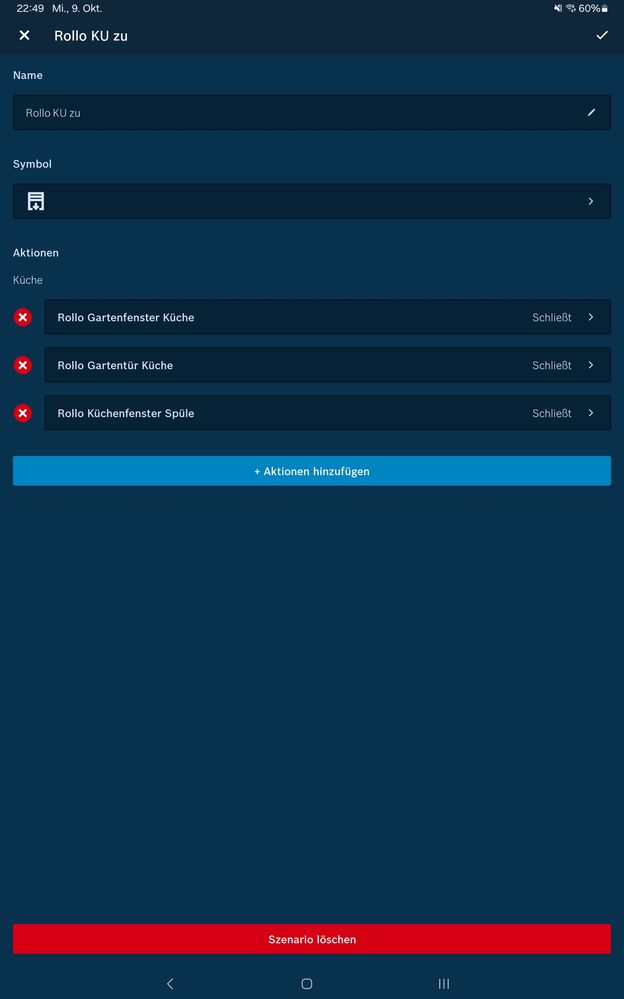624x999 pixels.
Task: Tap the Android home button
Action: click(x=307, y=984)
